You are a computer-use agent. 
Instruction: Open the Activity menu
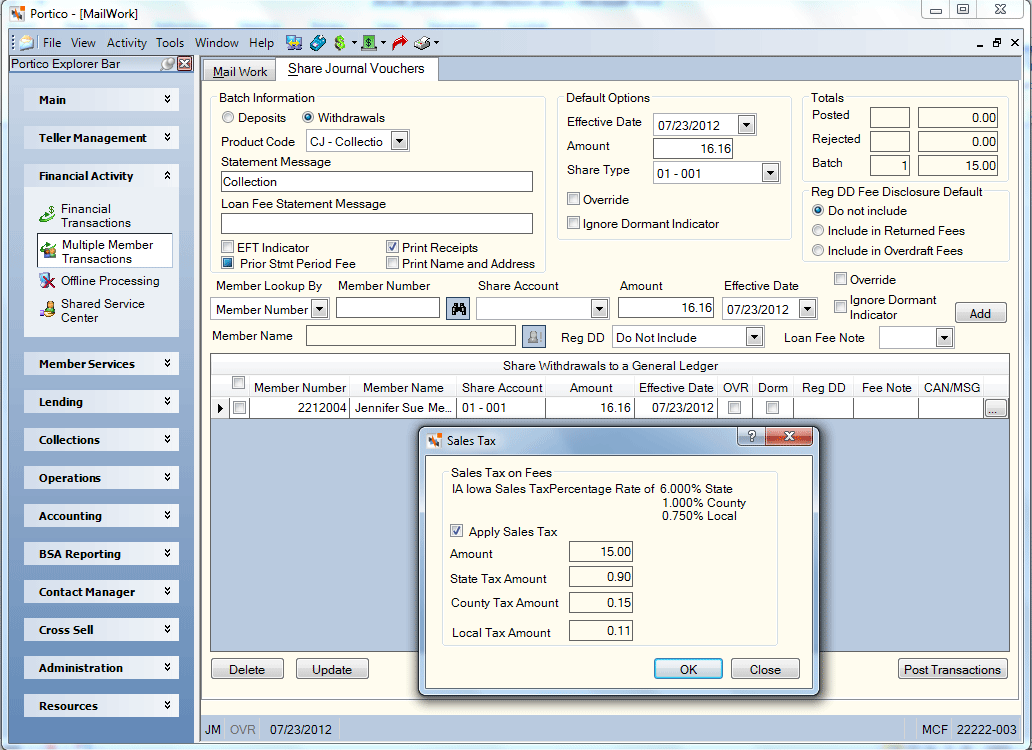[x=126, y=43]
